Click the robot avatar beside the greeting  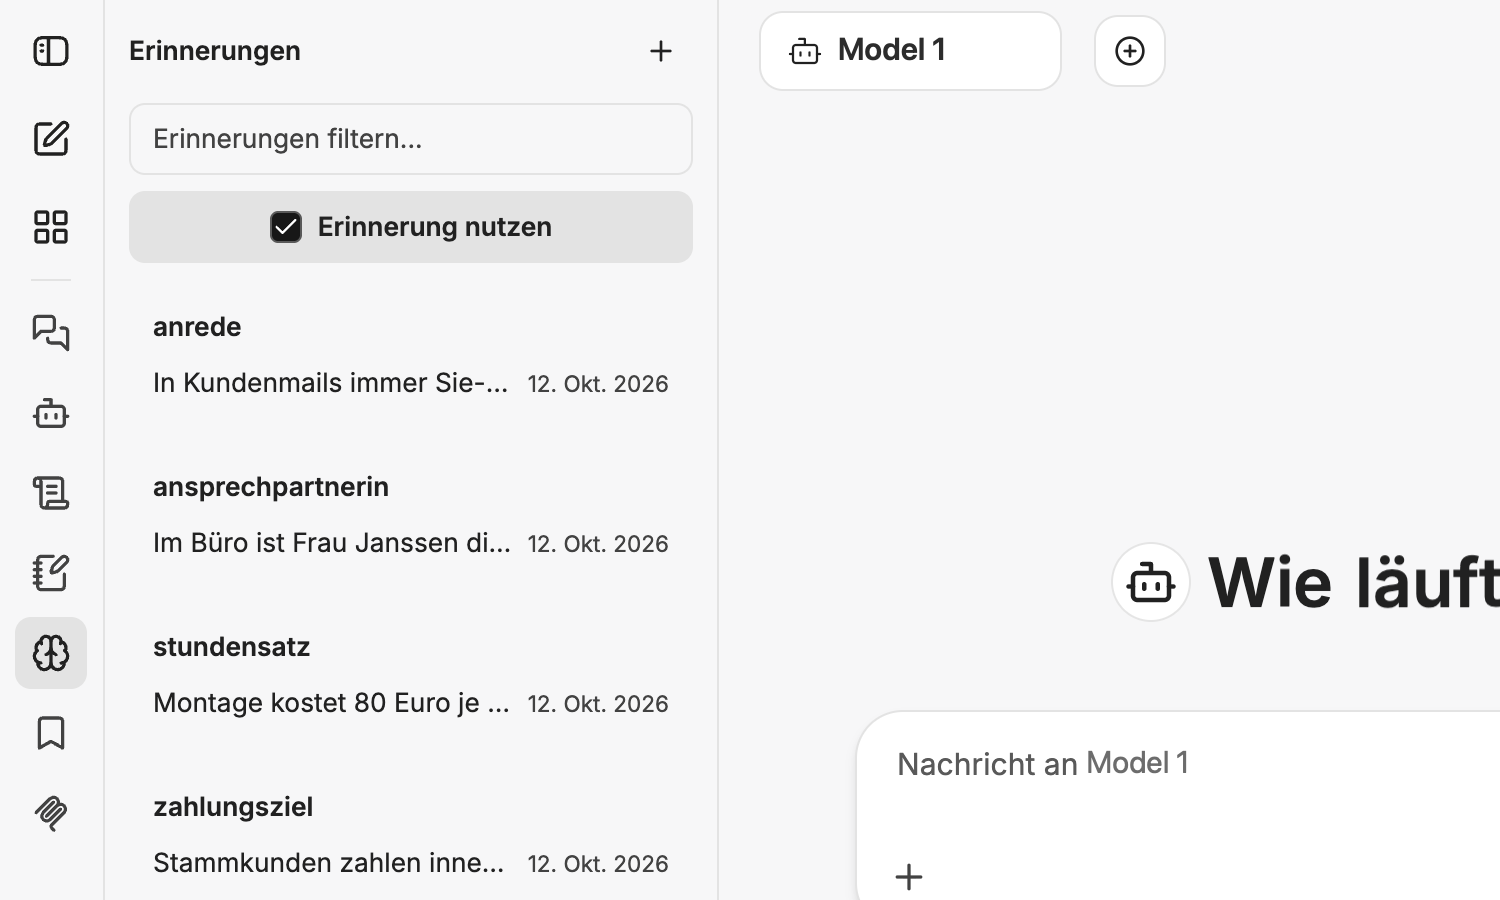(1151, 582)
